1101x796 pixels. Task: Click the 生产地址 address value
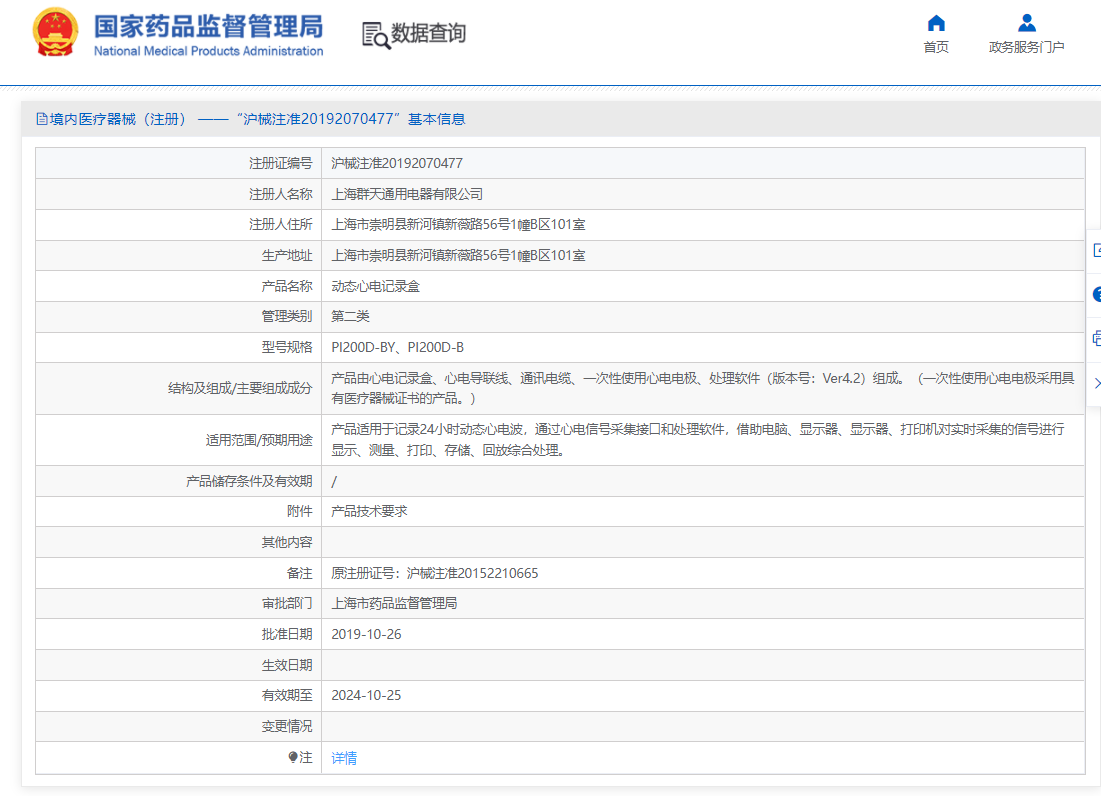click(459, 256)
